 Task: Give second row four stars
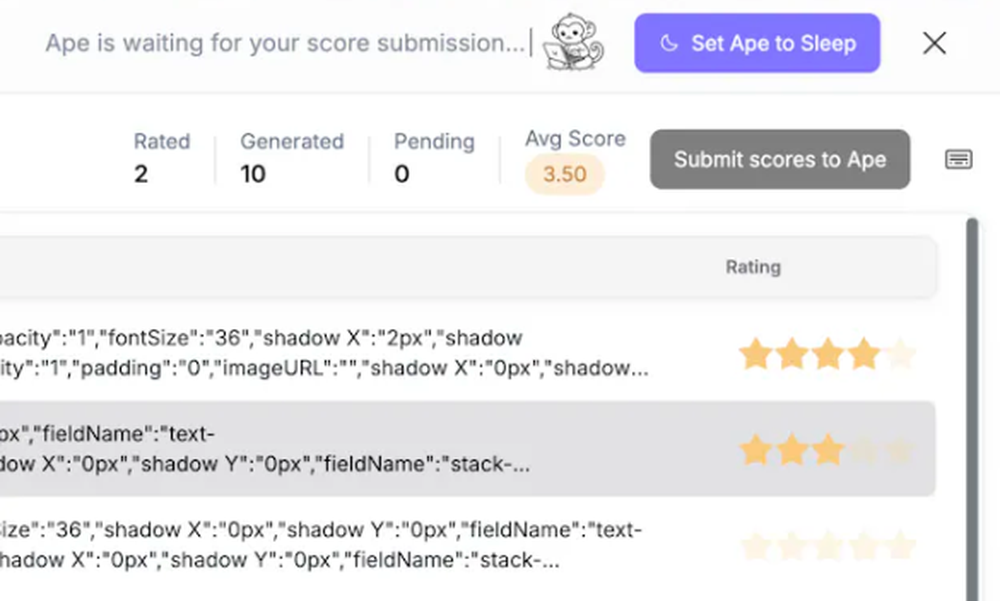pyautogui.click(x=864, y=449)
